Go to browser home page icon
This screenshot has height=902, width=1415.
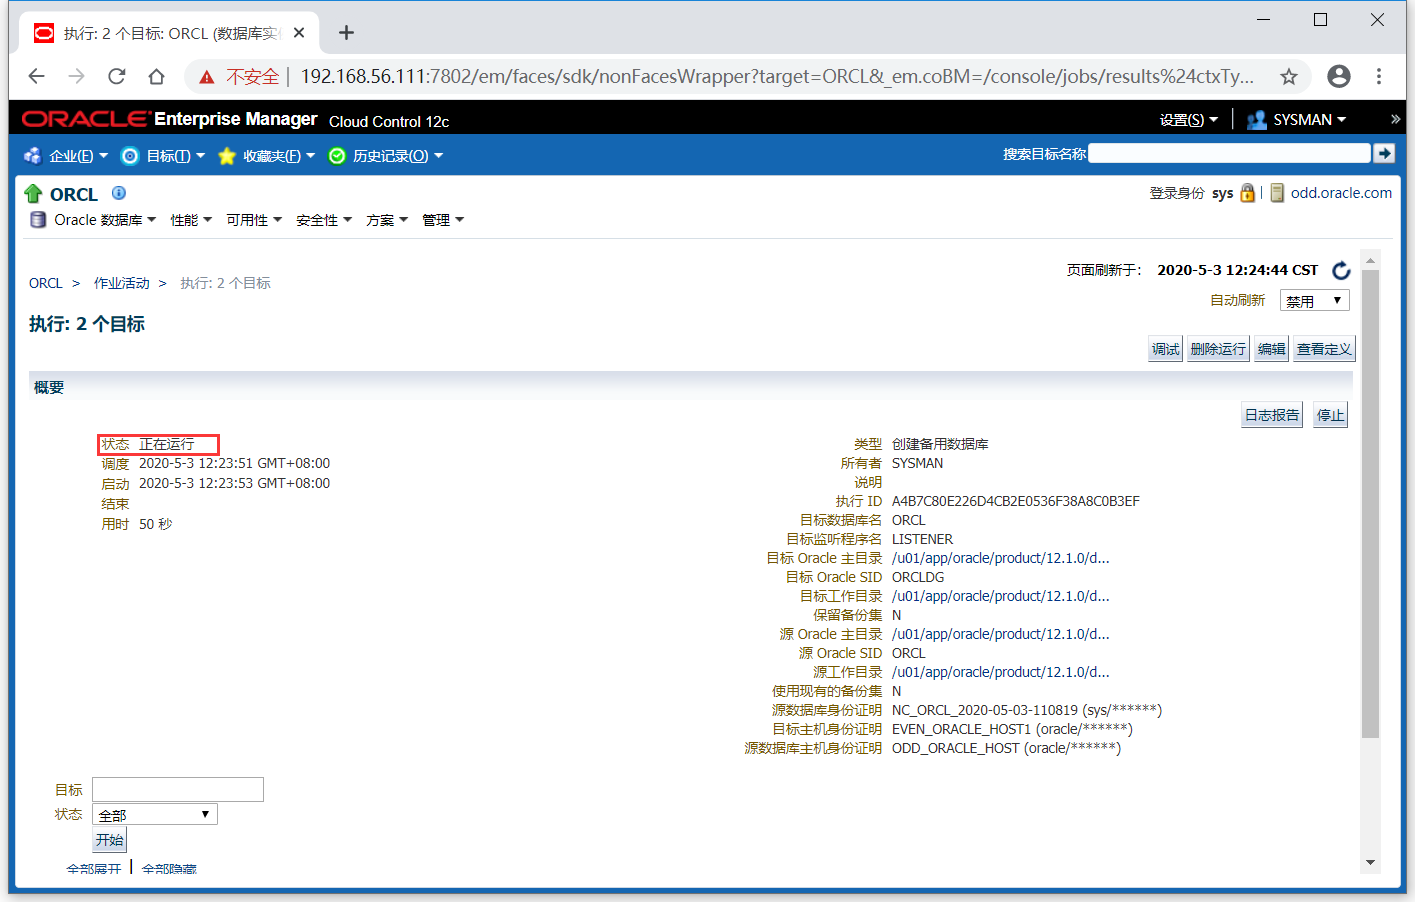click(156, 76)
